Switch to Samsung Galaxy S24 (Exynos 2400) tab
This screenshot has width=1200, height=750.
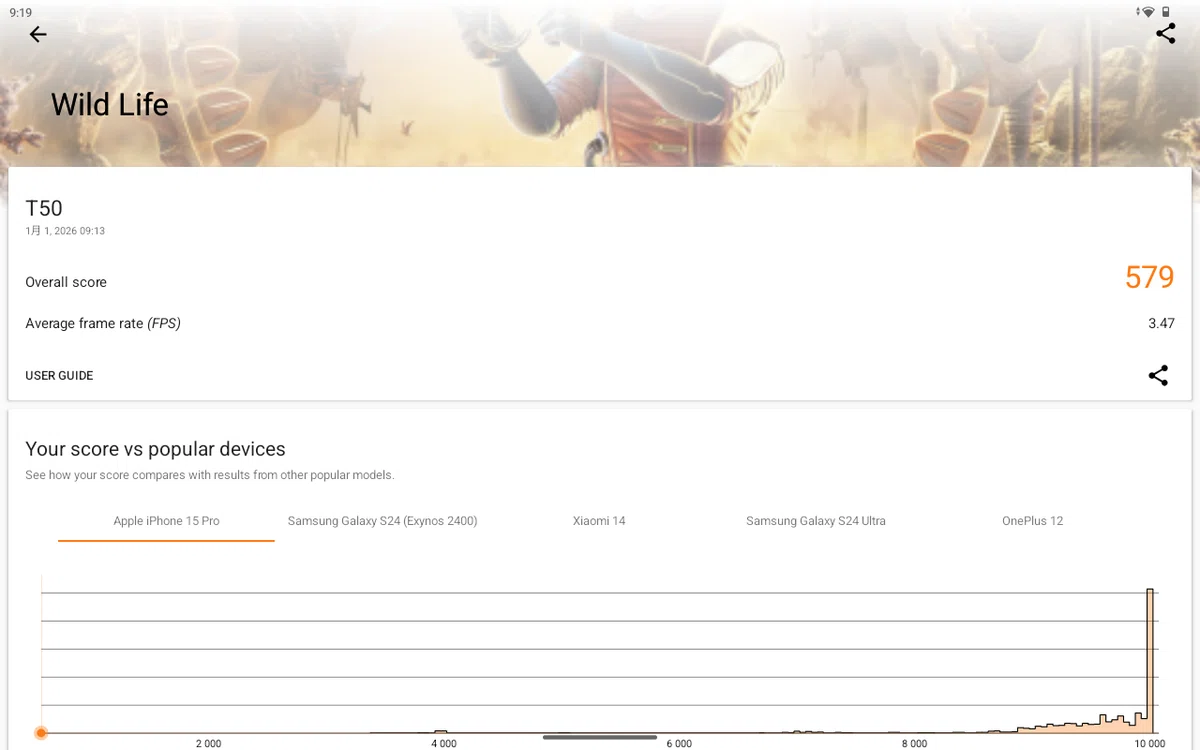[x=382, y=521]
